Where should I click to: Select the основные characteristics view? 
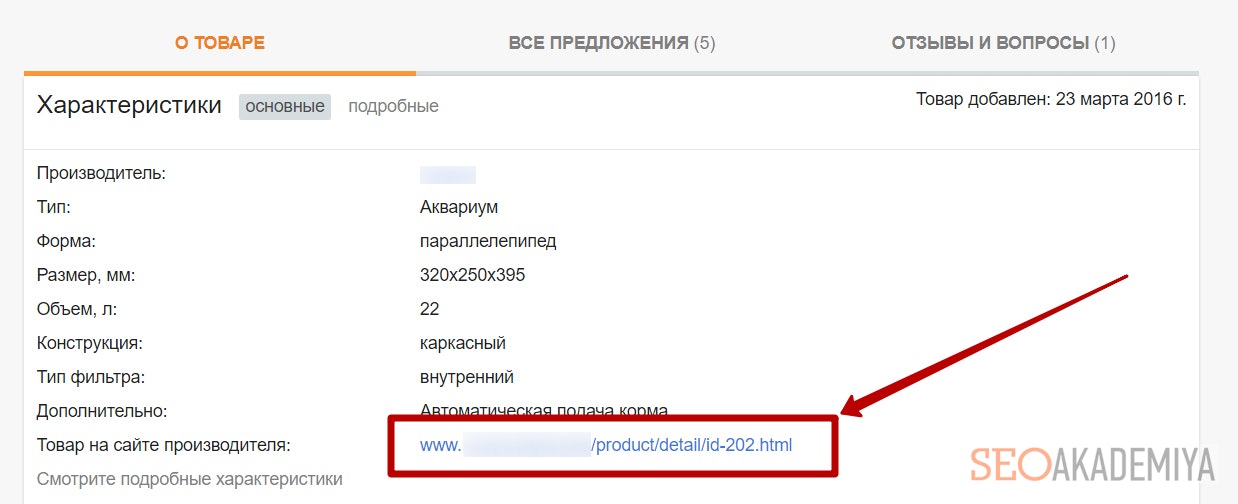285,106
